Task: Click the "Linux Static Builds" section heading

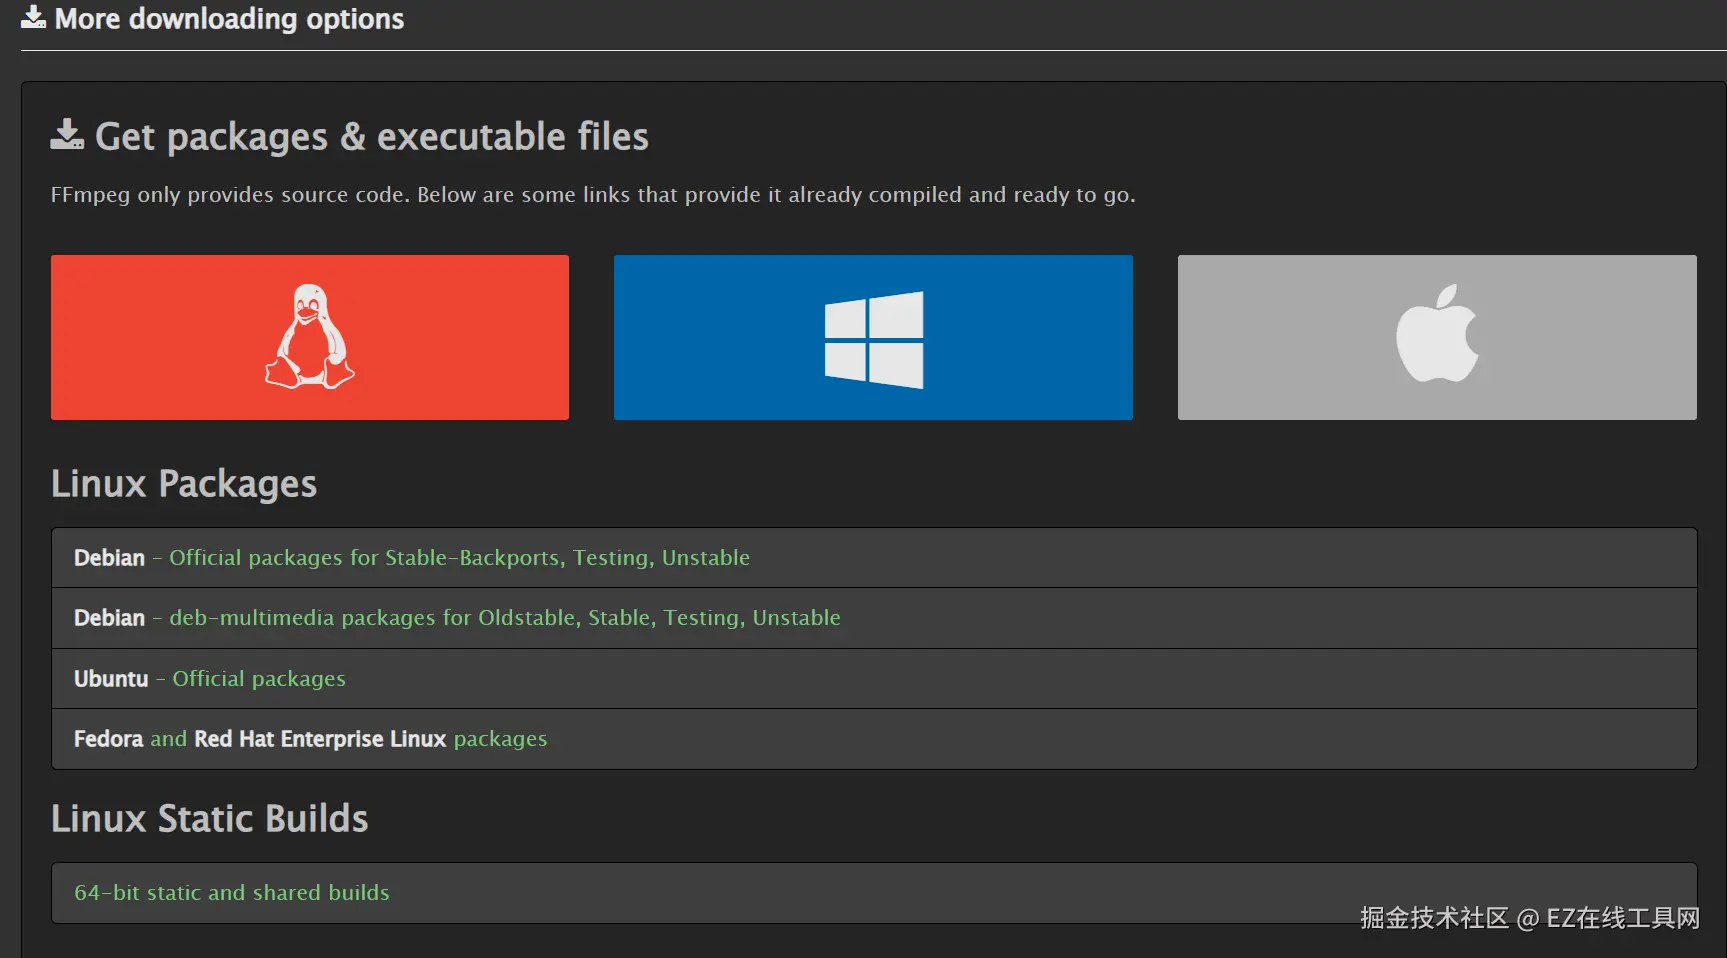Action: click(x=210, y=819)
